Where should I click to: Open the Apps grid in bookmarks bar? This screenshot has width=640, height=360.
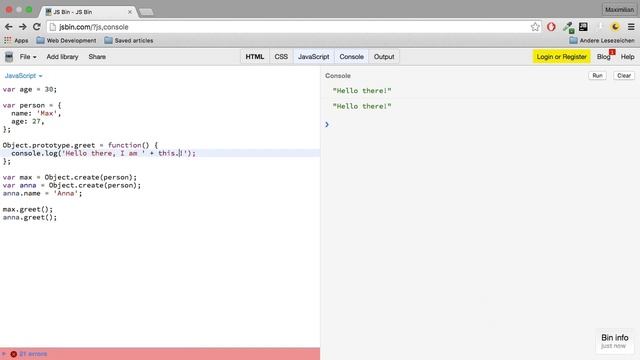point(16,40)
